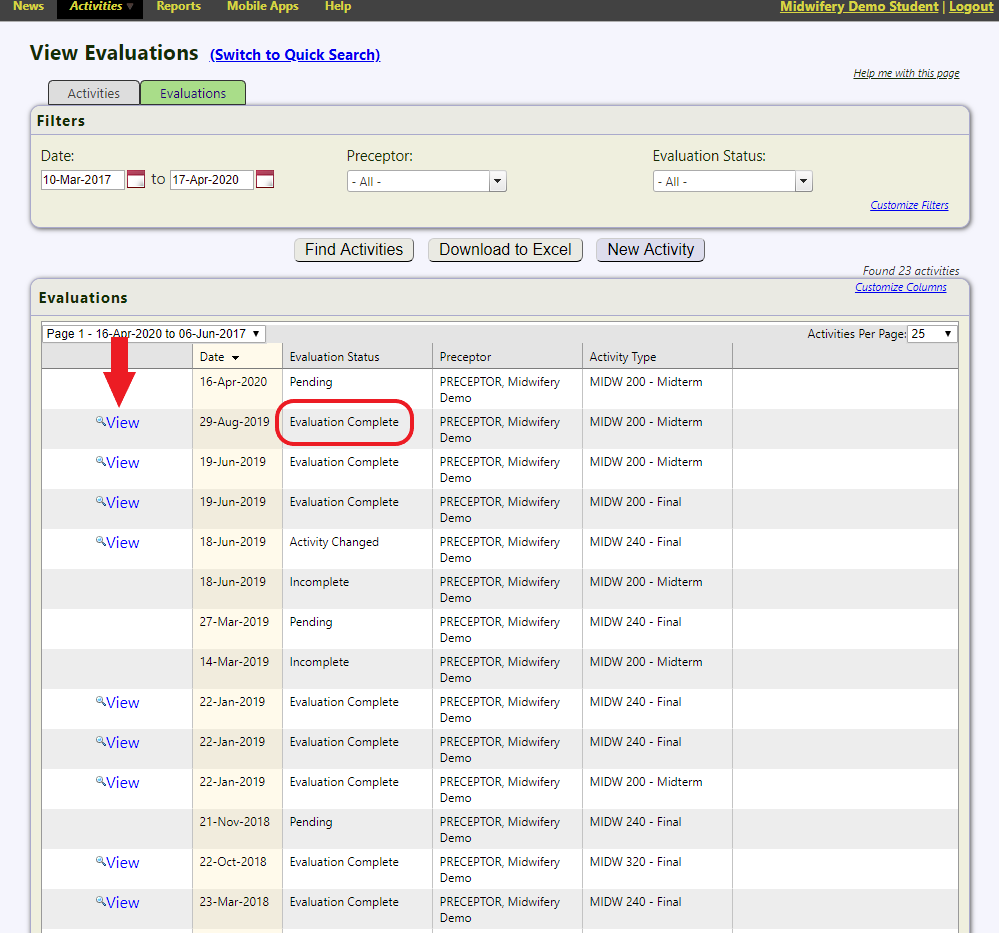This screenshot has width=999, height=933.
Task: Sort by the Preceptor column header
Action: (465, 358)
